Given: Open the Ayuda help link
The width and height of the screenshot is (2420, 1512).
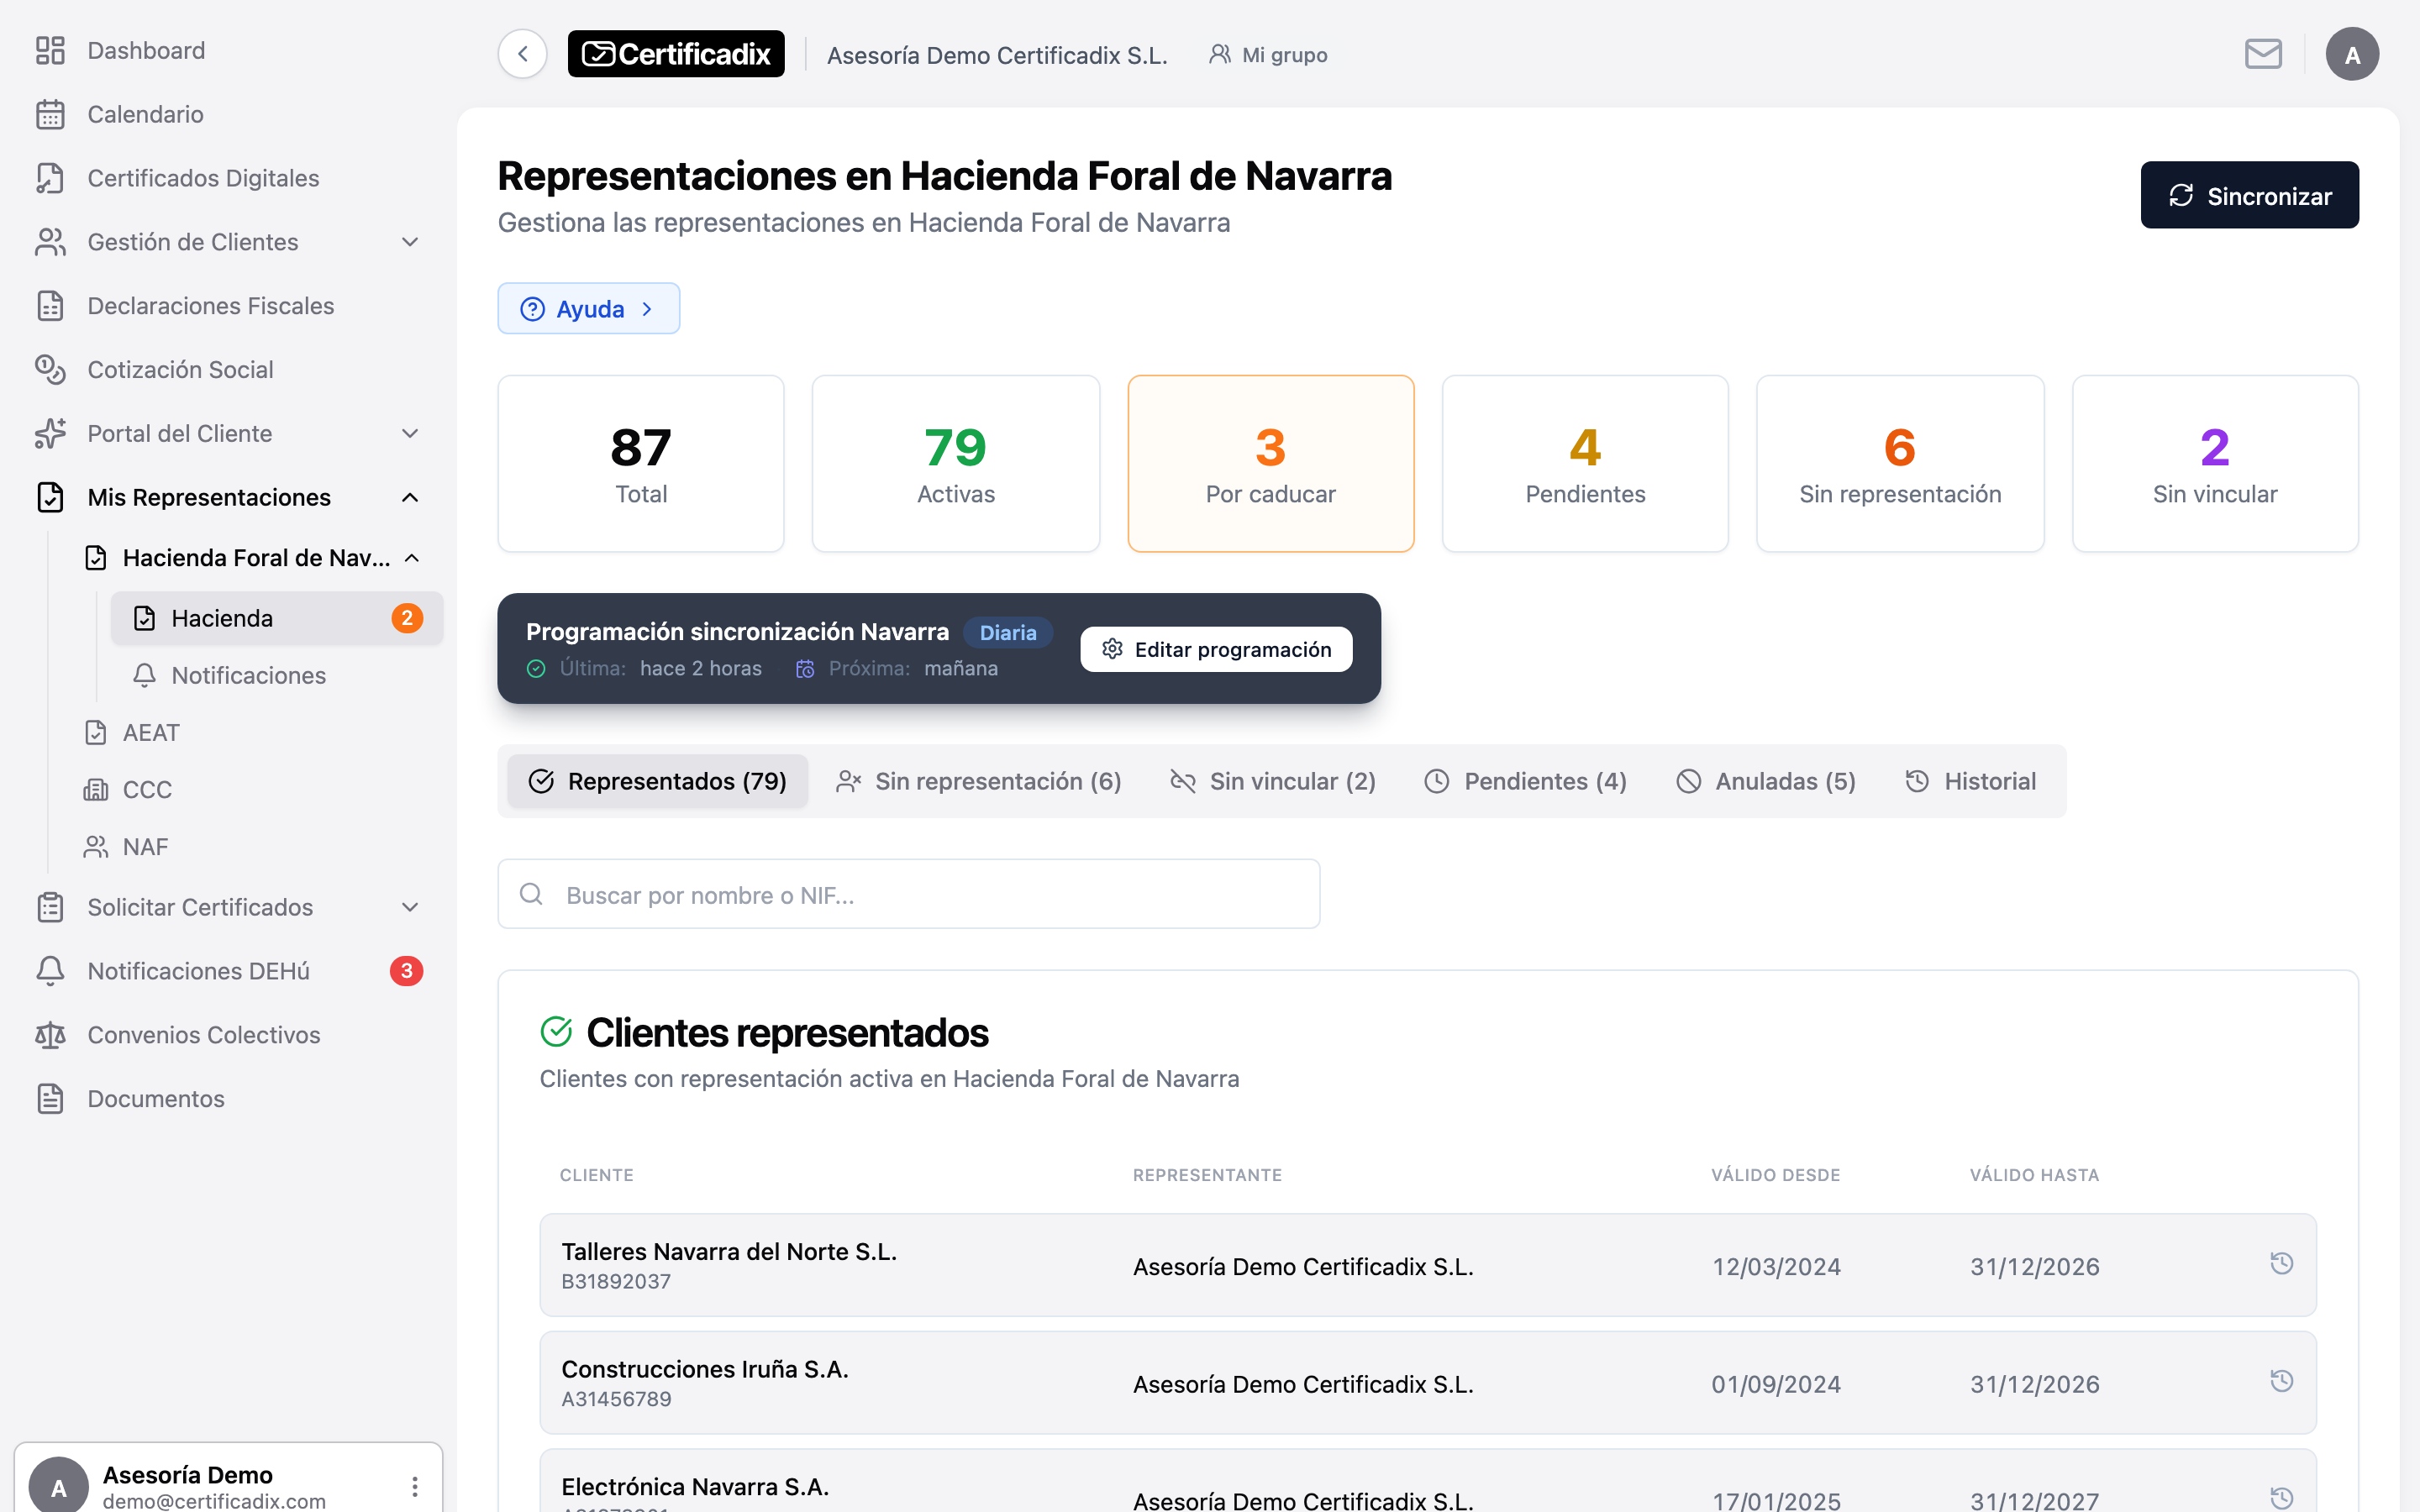Looking at the screenshot, I should [x=588, y=308].
